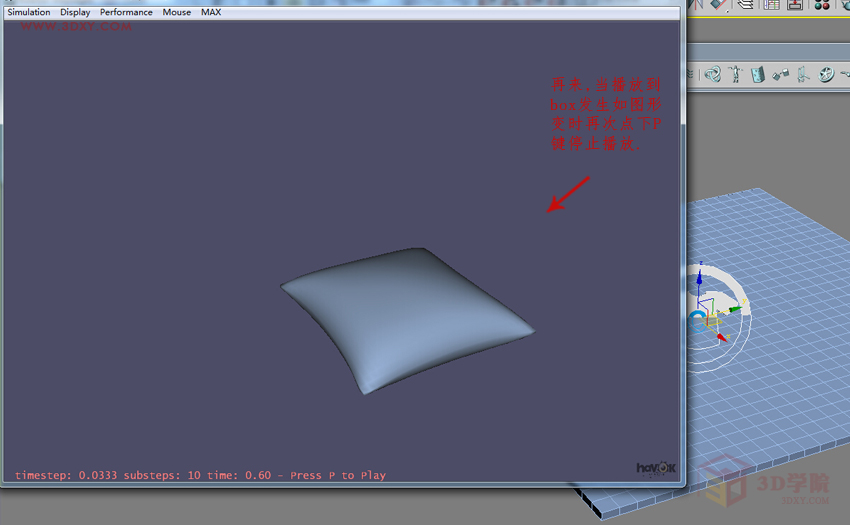Open the Schematic View icon
This screenshot has height=525, width=850.
pyautogui.click(x=795, y=4)
